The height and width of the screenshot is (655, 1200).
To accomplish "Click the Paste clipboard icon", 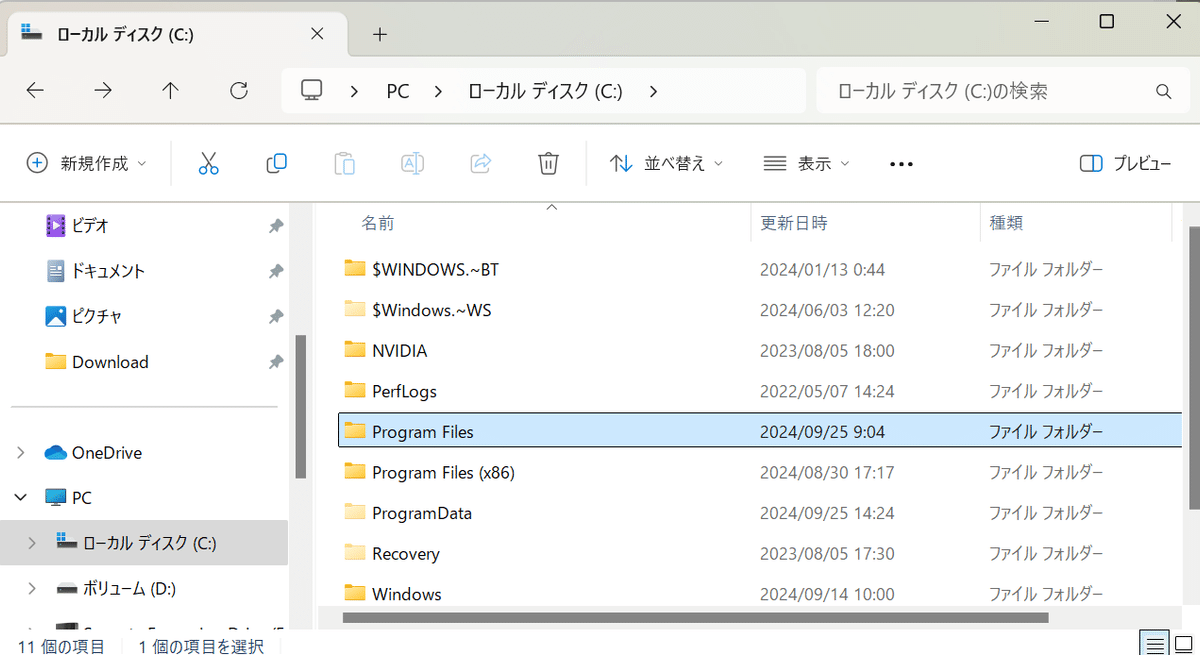I will pos(344,163).
